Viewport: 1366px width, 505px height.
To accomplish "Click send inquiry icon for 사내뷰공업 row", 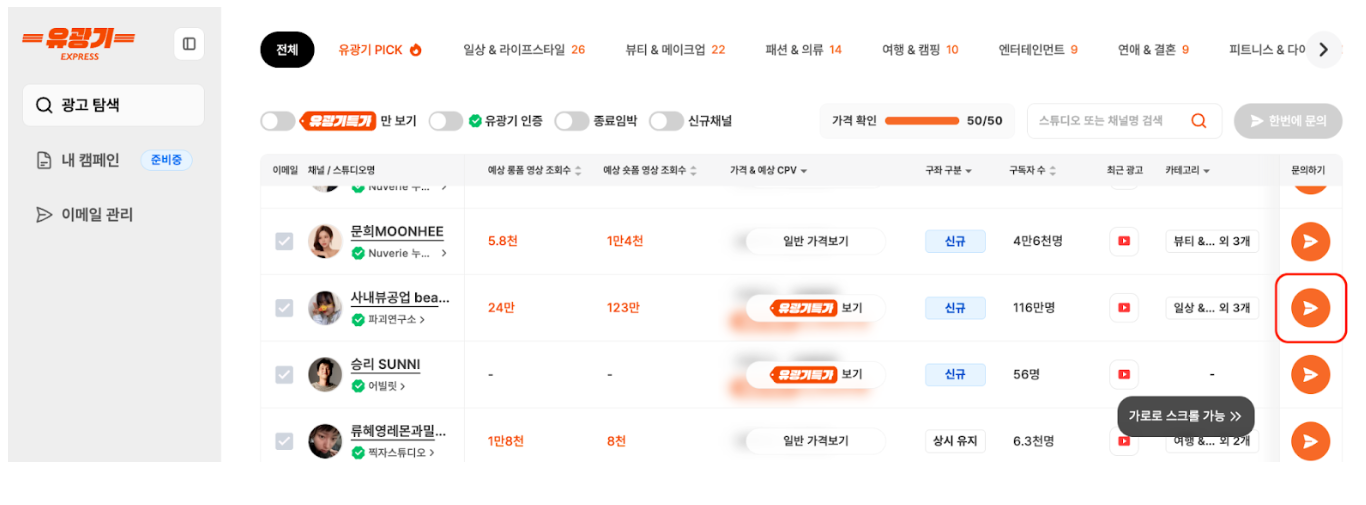I will tap(1310, 307).
